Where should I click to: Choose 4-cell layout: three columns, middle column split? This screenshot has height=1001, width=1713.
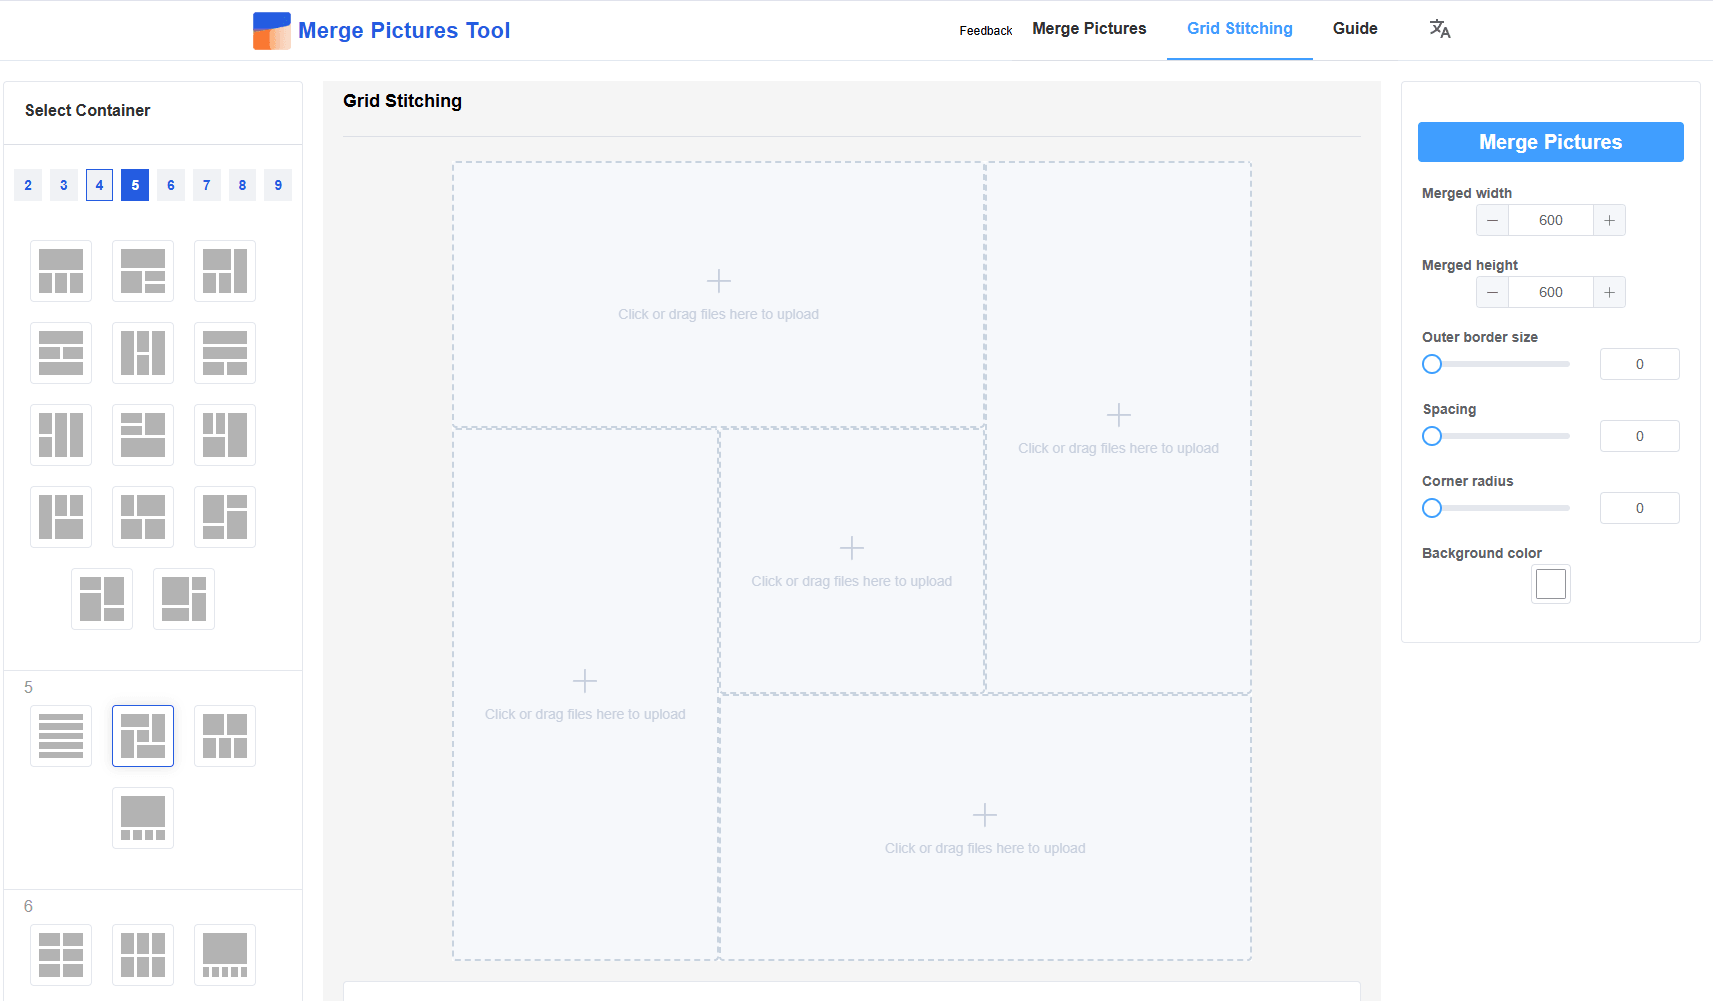[143, 353]
